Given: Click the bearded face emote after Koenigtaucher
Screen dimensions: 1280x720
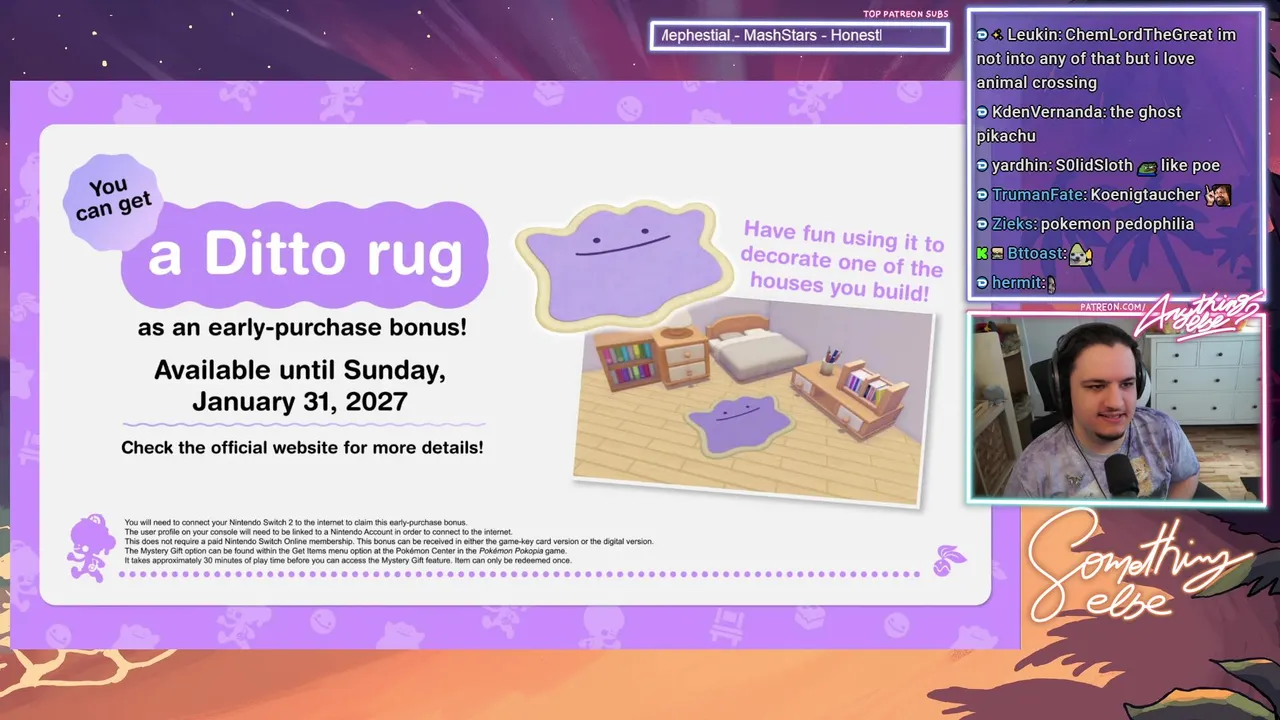Looking at the screenshot, I should (1217, 195).
